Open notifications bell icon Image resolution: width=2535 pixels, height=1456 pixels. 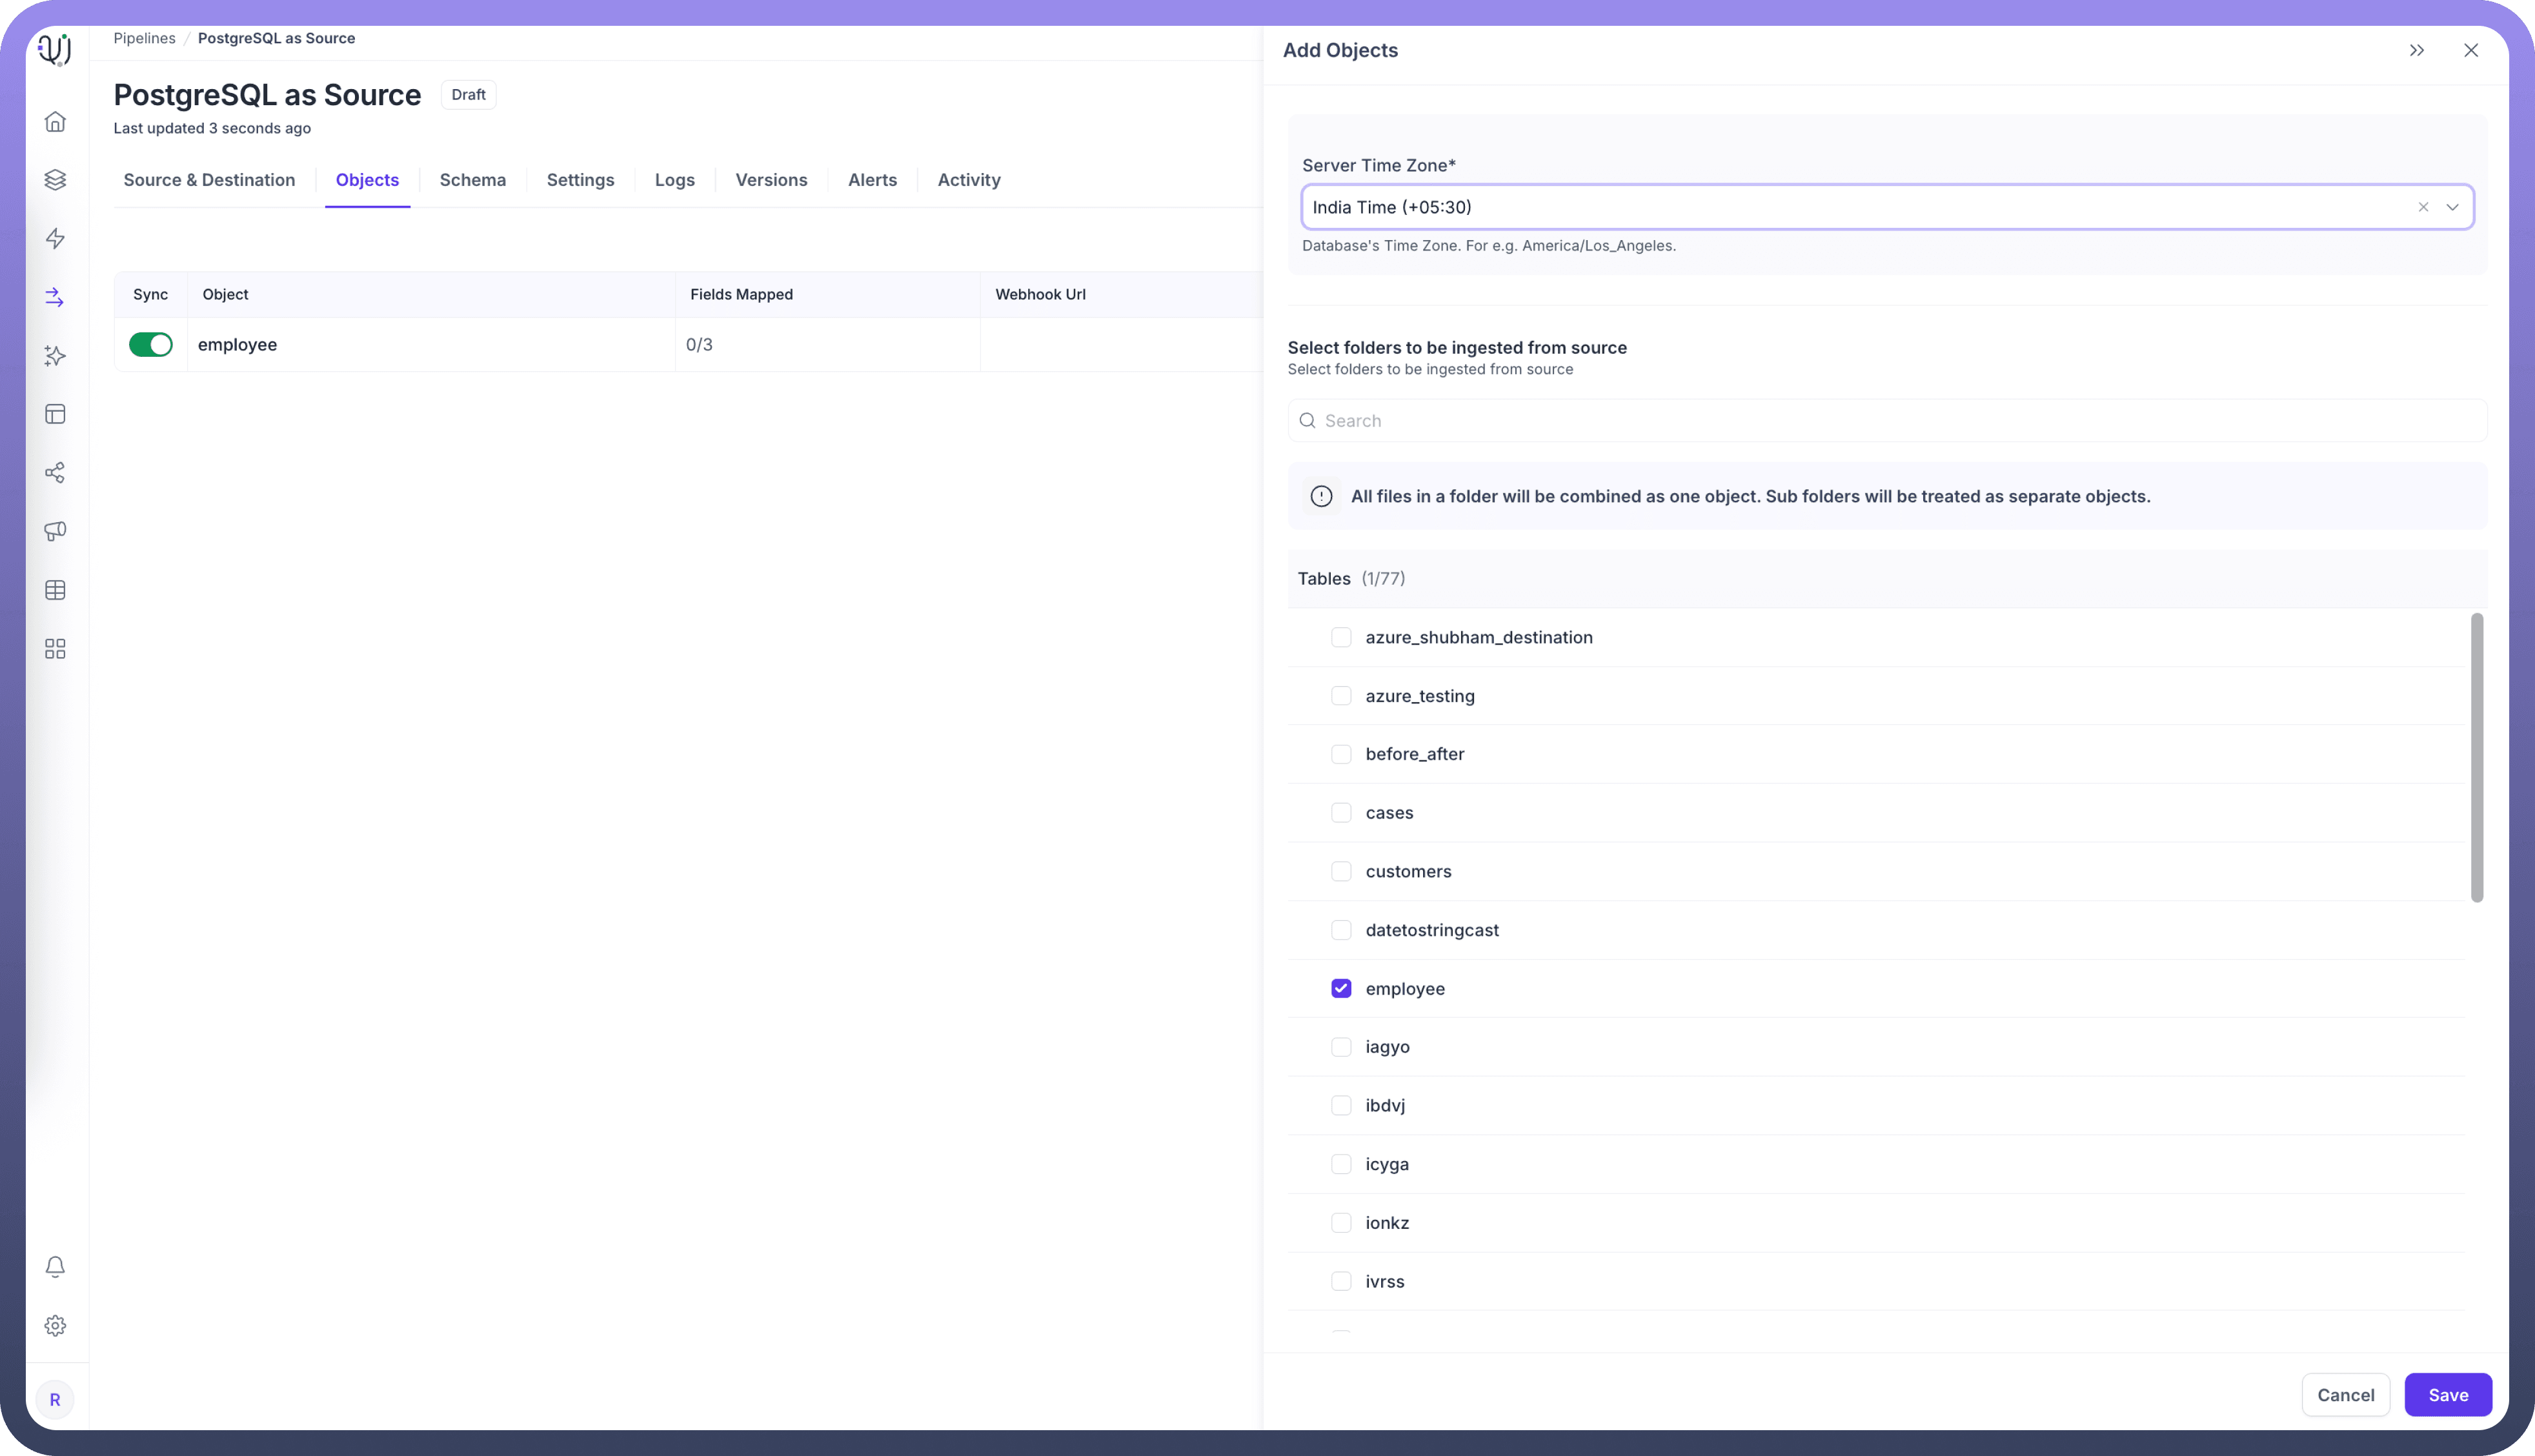point(55,1267)
